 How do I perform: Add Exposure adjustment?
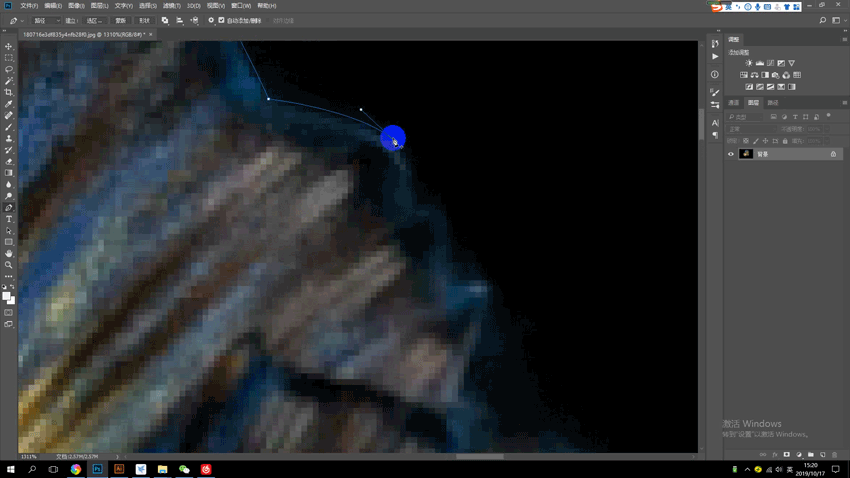pyautogui.click(x=781, y=63)
